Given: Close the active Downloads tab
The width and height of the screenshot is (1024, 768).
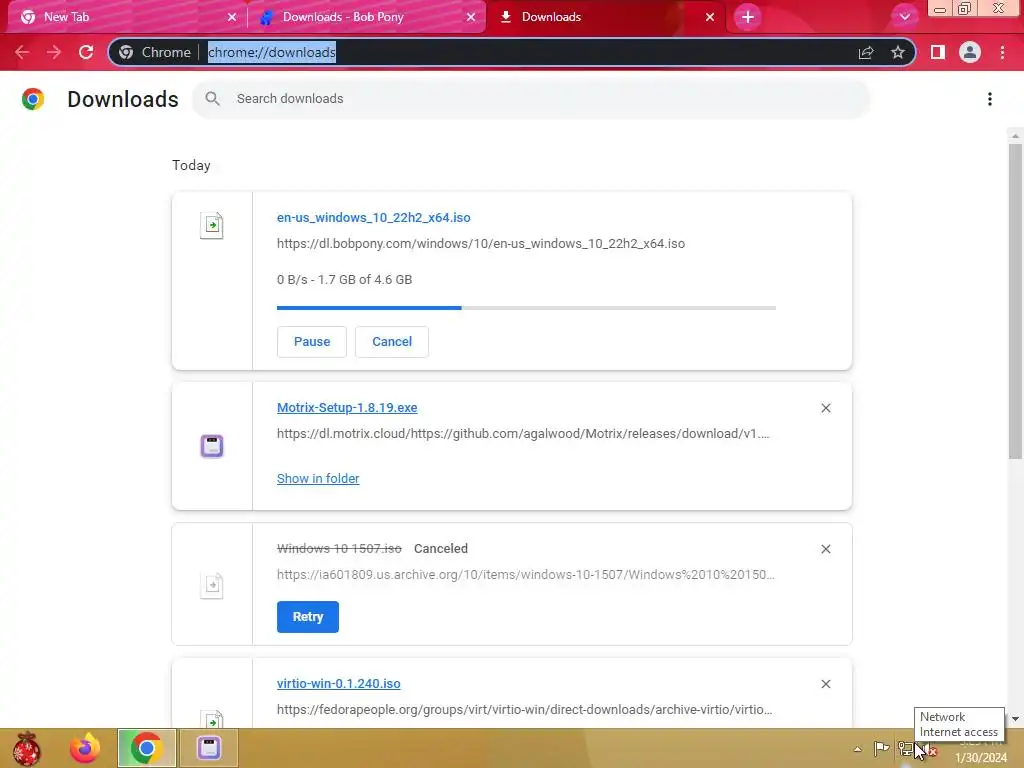Looking at the screenshot, I should [710, 17].
